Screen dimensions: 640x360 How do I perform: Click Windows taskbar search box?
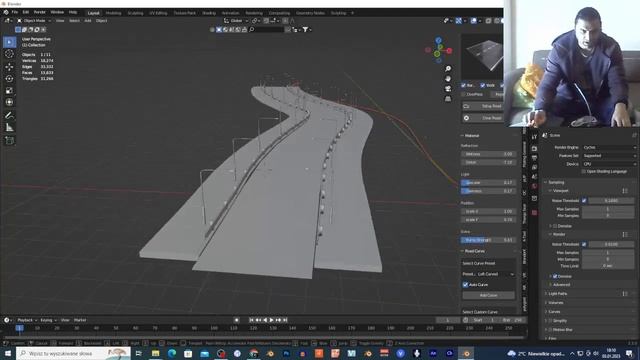(73, 353)
